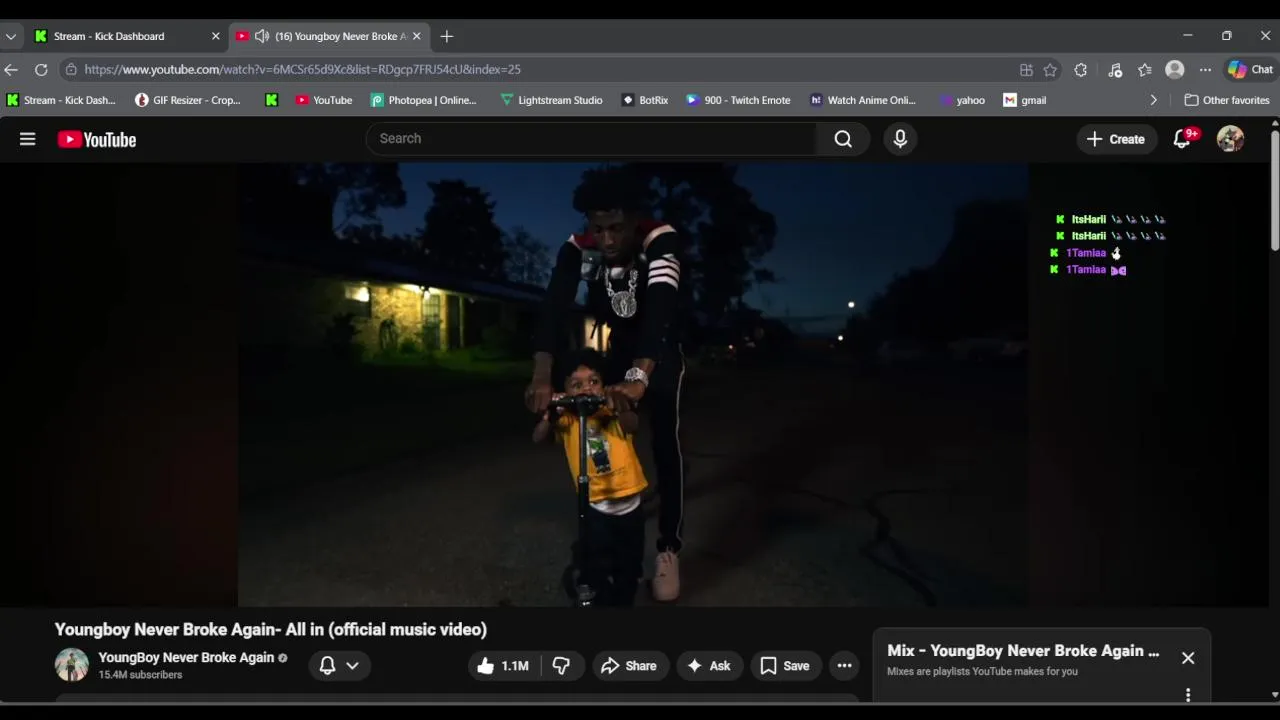Click the 15.4M subscribers text
Viewport: 1280px width, 720px height.
(x=140, y=675)
